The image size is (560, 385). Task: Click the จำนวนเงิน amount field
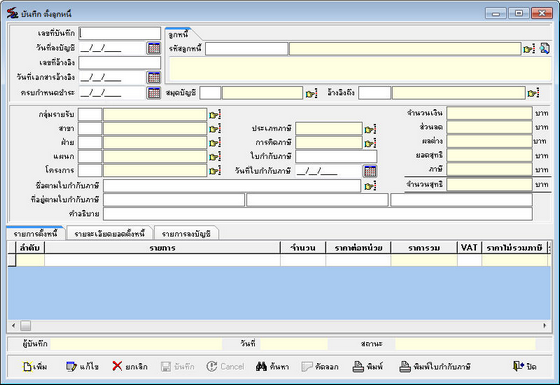click(489, 113)
